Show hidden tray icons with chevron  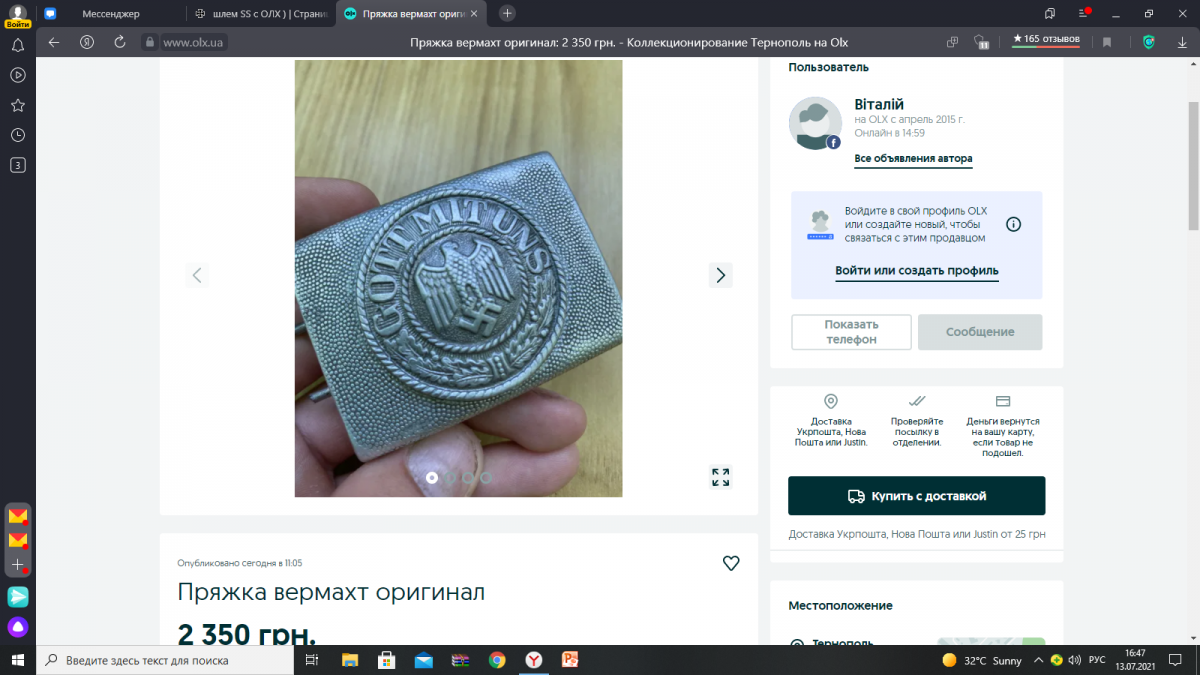[x=1040, y=661]
